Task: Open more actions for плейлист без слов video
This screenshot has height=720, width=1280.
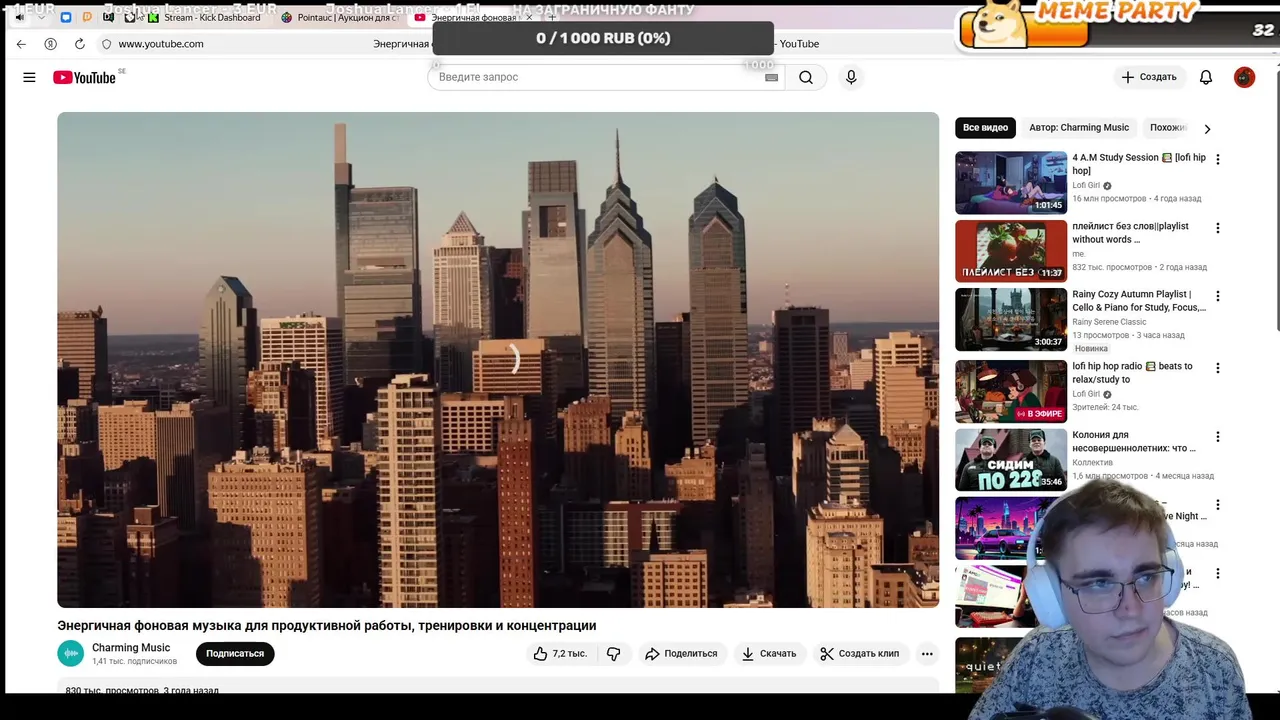Action: [1217, 228]
